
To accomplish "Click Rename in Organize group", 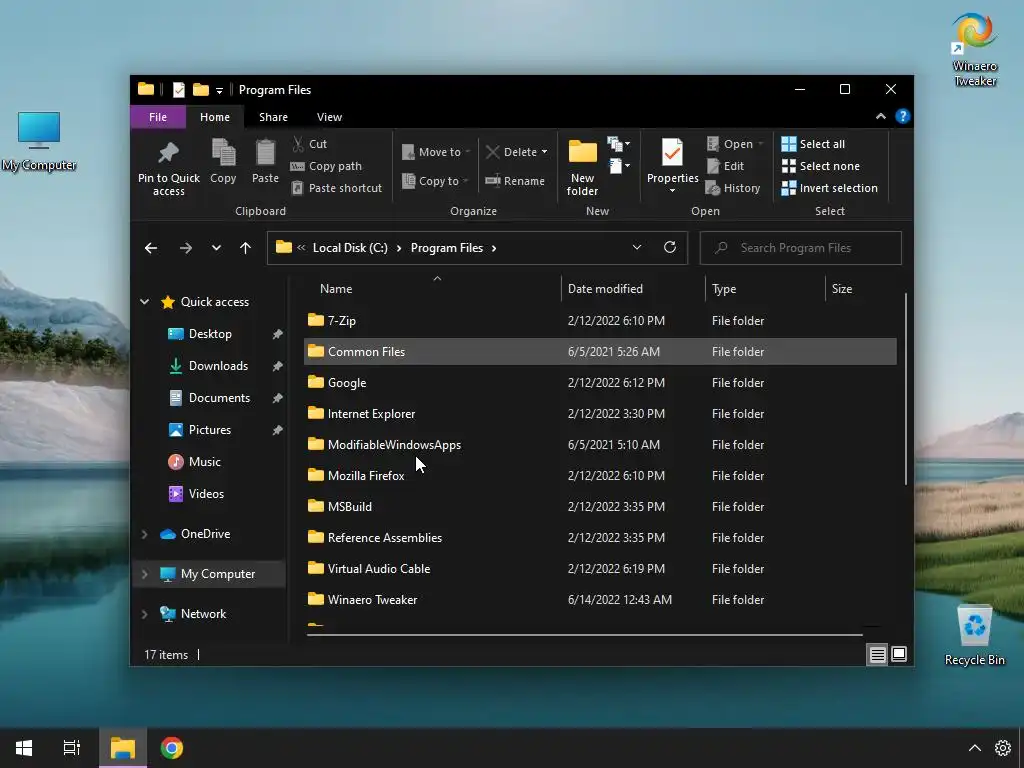I will click(x=515, y=181).
